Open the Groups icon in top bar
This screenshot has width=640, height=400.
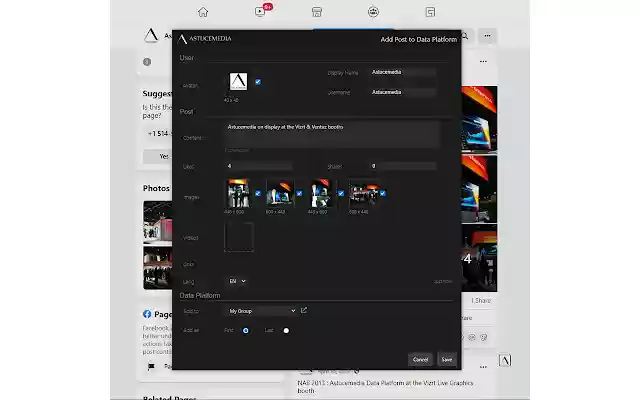point(373,12)
